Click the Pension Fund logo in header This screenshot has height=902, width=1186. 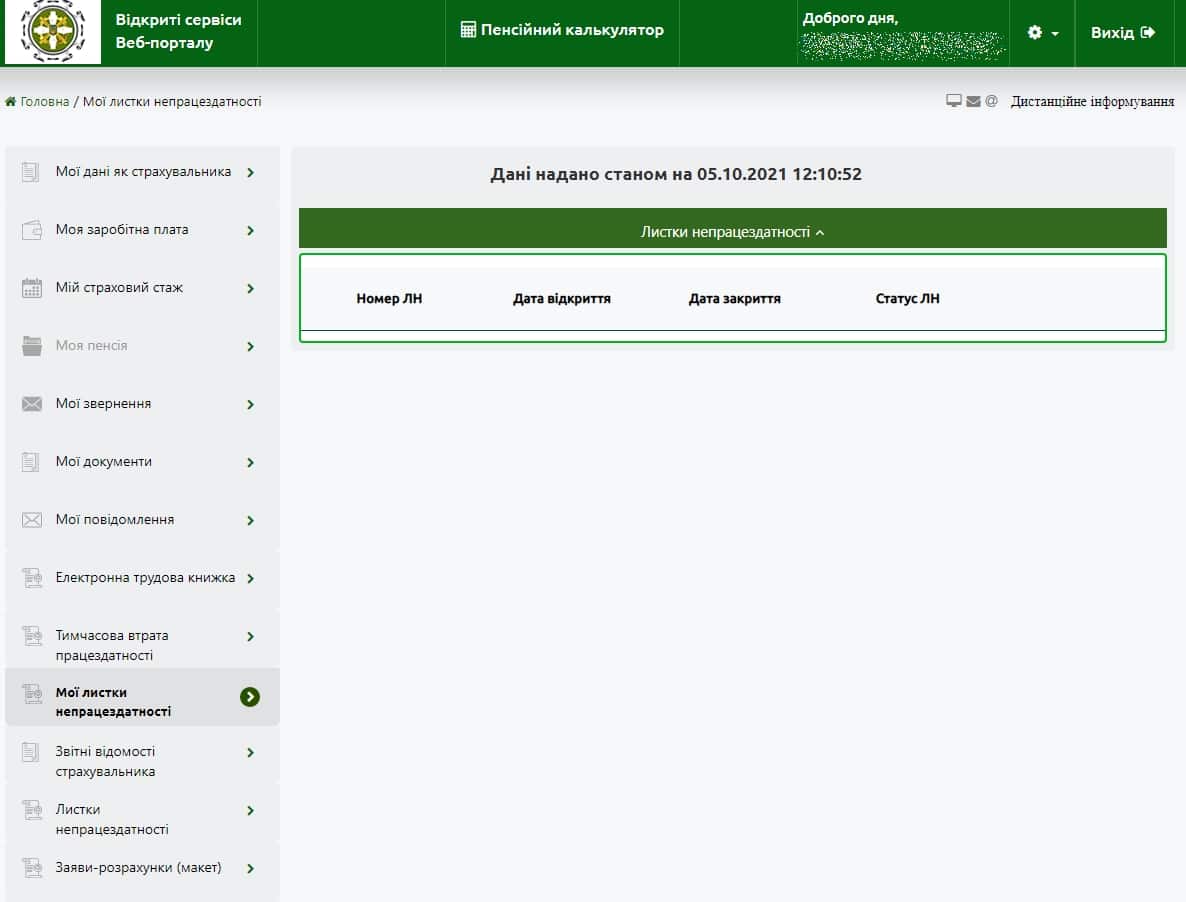click(53, 32)
